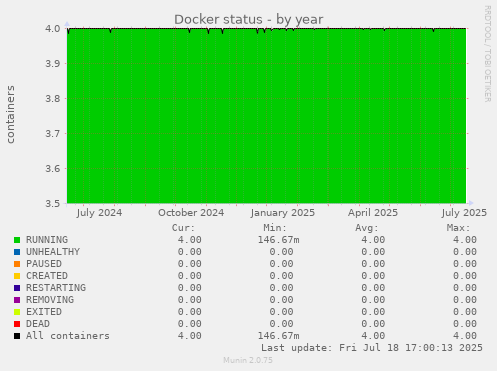
Task: Click the January 2025 axis label
Action: click(x=283, y=213)
